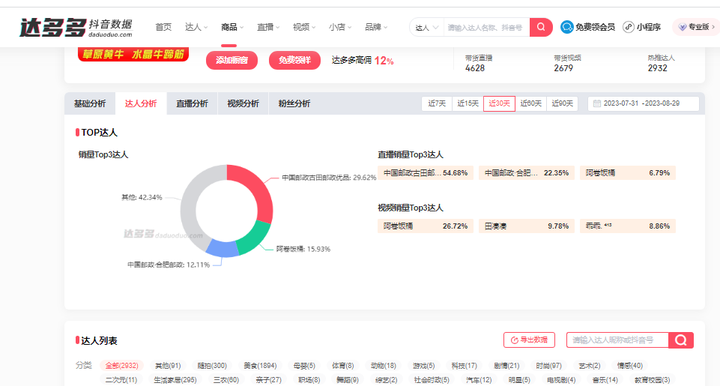Go to 首页 in top navigation
This screenshot has height=386, width=720.
coord(163,27)
